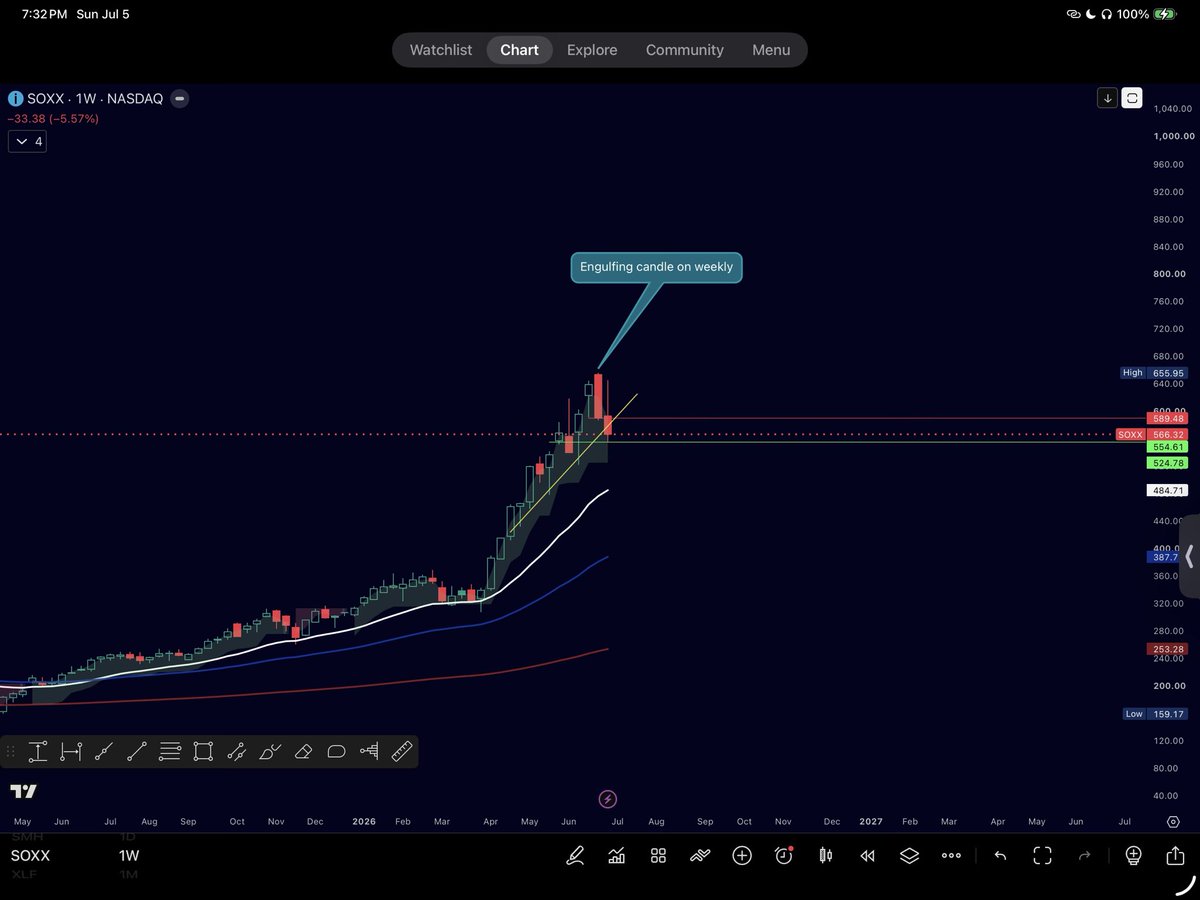Screen dimensions: 1200x900
Task: Click the SOXX 566.32 price label
Action: click(x=1150, y=435)
